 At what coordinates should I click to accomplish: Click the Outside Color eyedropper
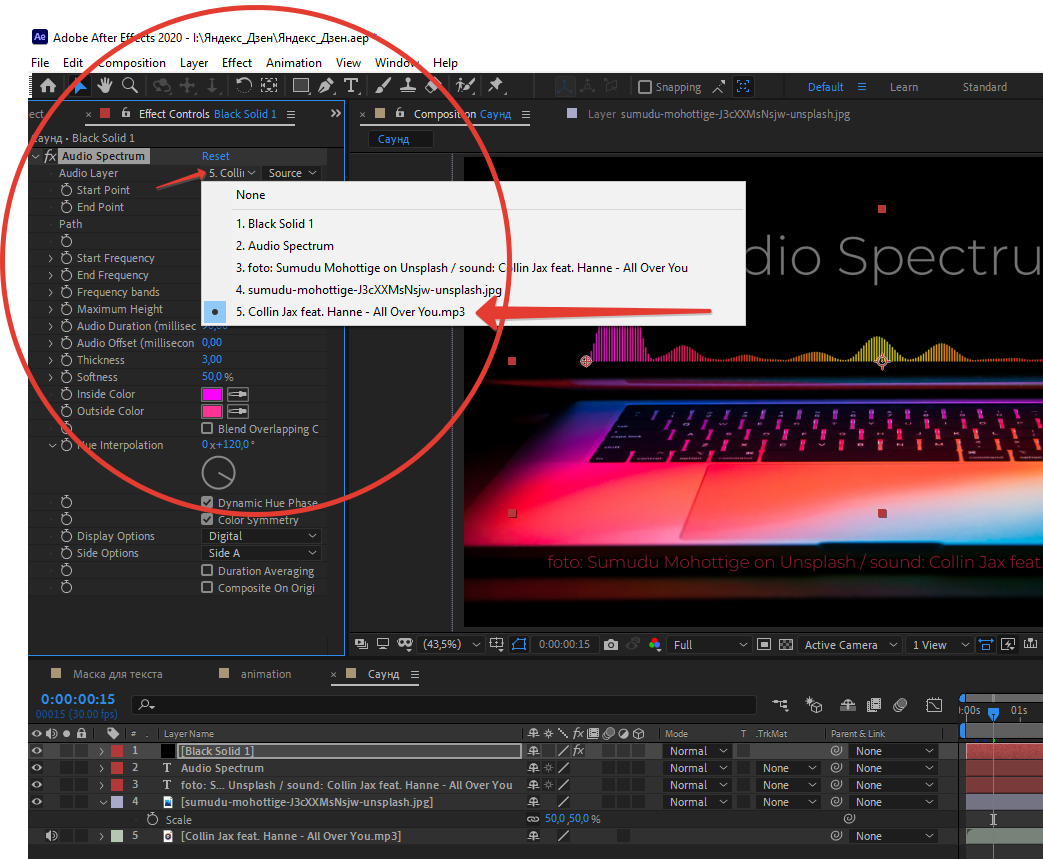coord(237,411)
